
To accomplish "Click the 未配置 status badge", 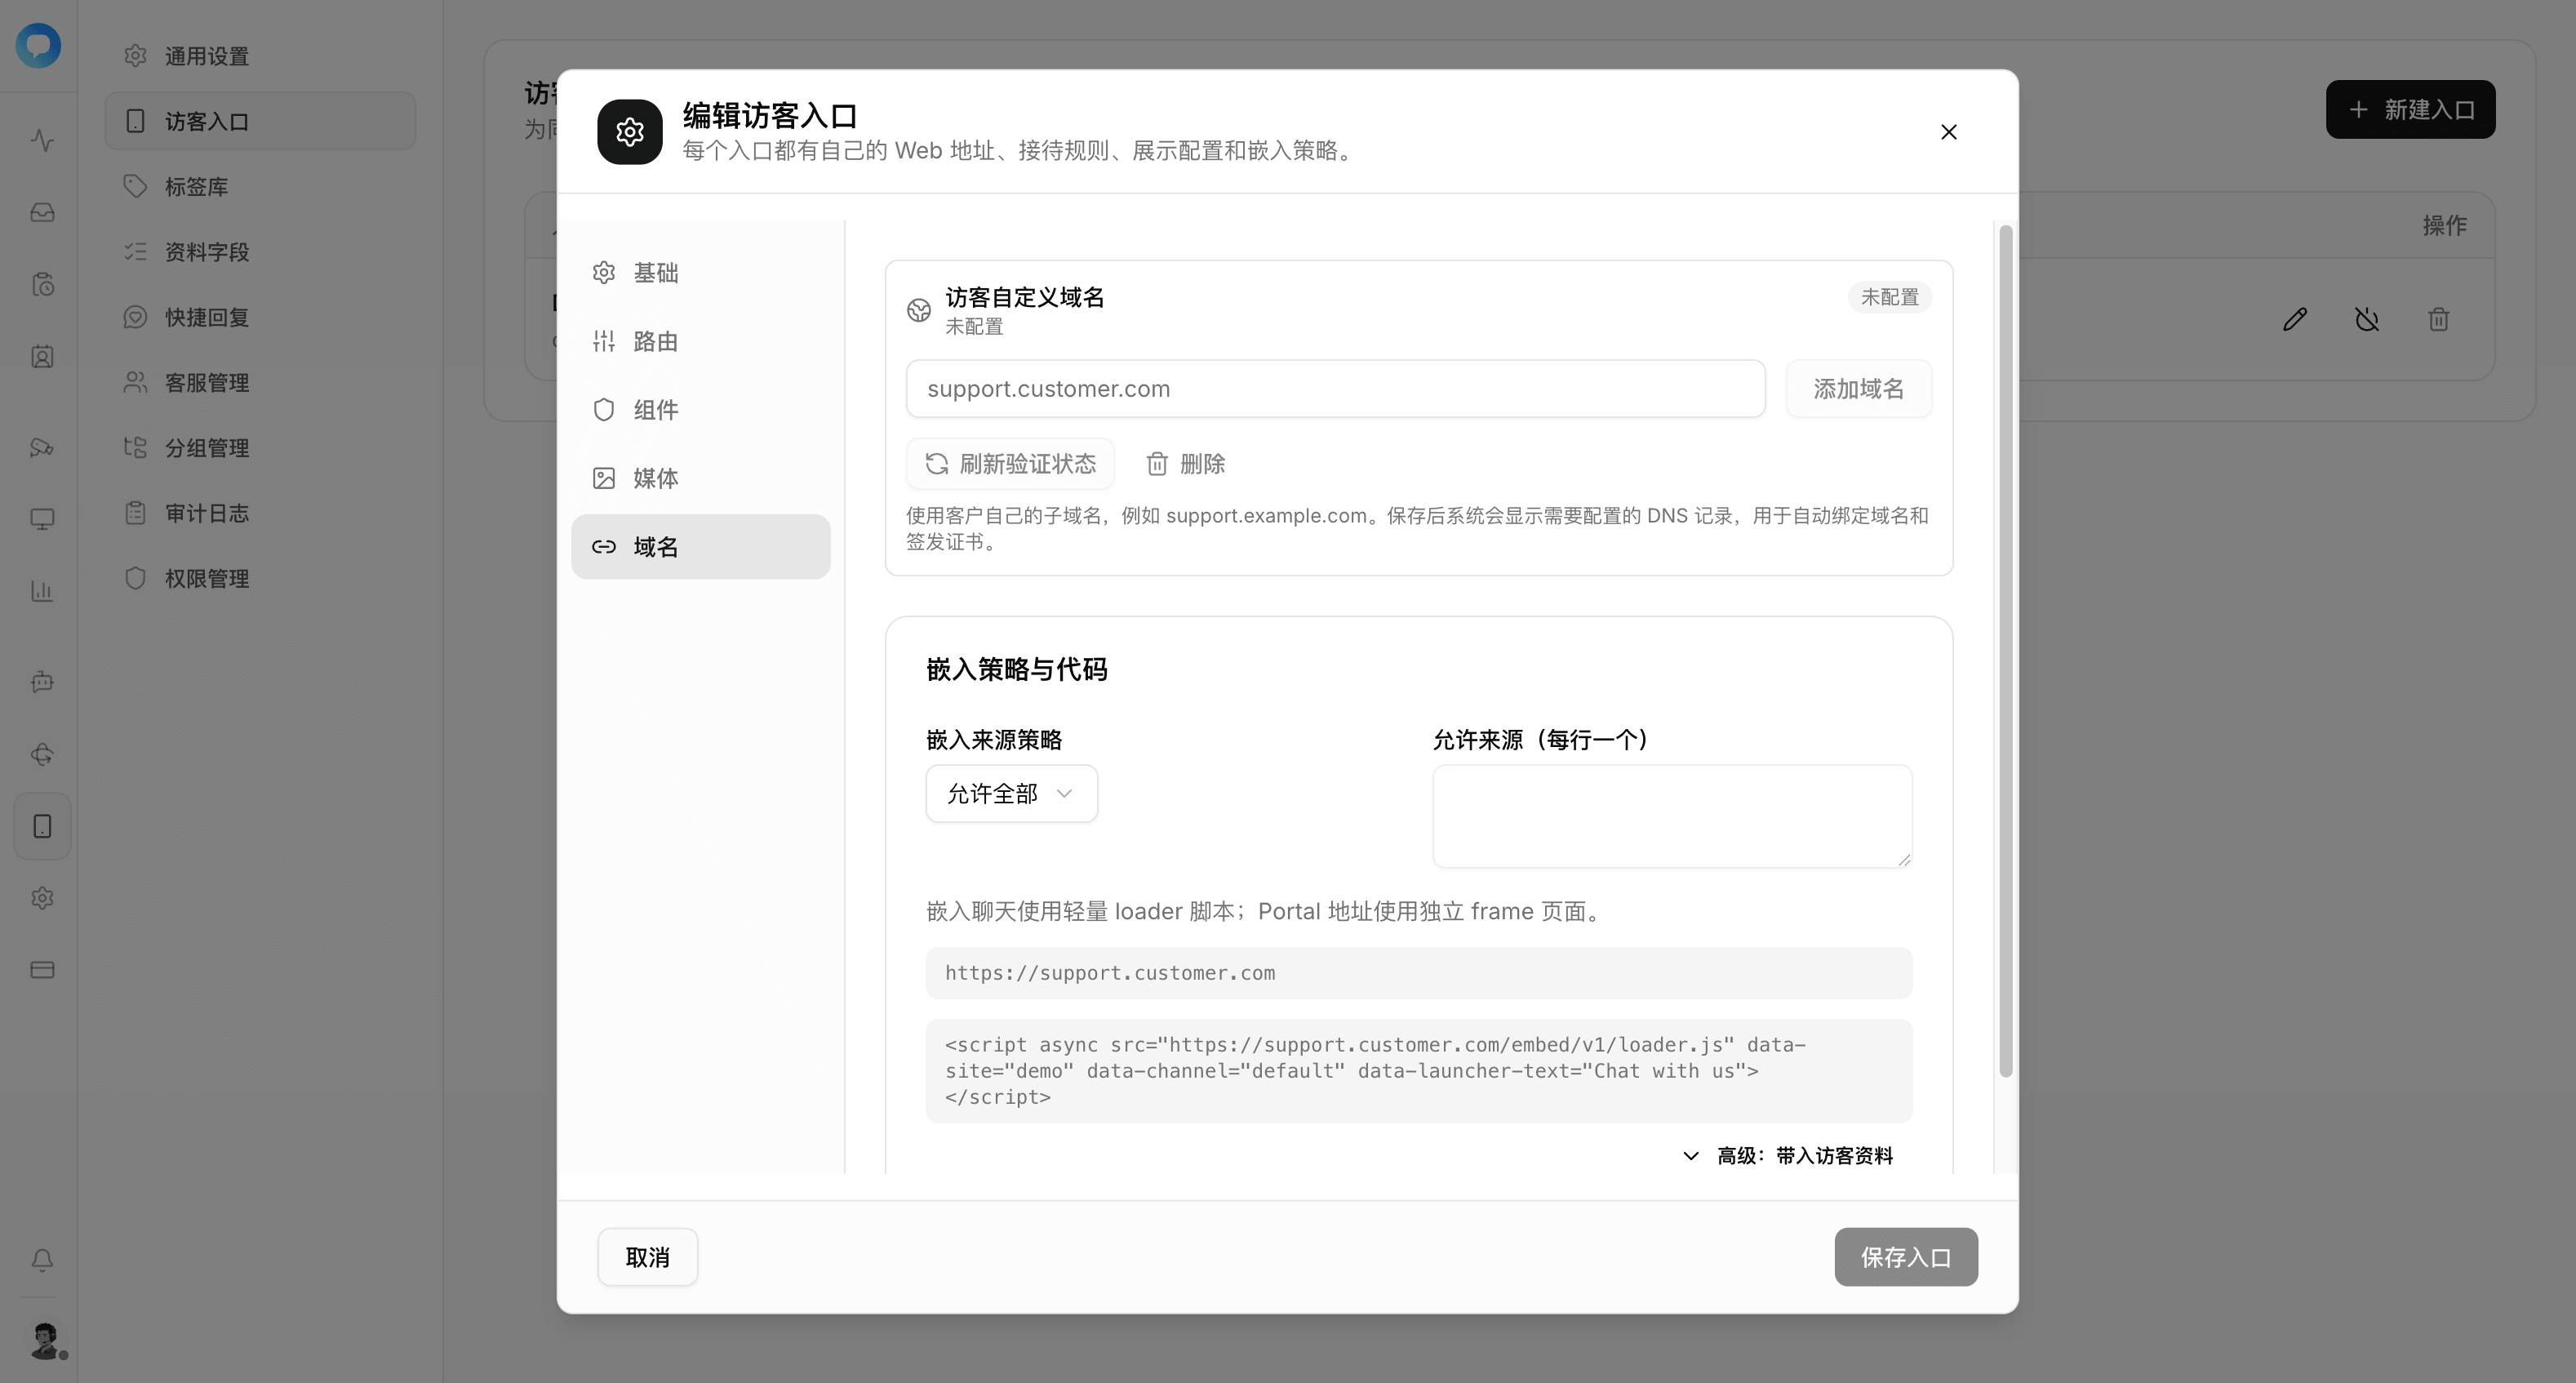I will 1889,297.
